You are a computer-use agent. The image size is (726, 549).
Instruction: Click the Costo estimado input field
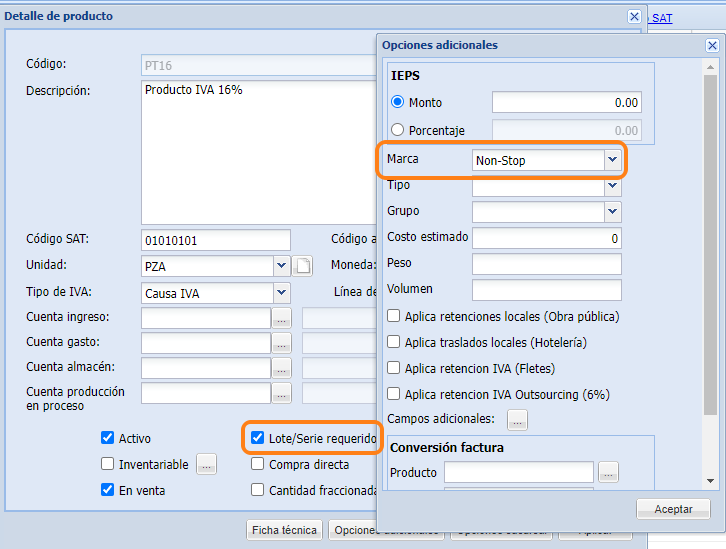click(x=546, y=238)
